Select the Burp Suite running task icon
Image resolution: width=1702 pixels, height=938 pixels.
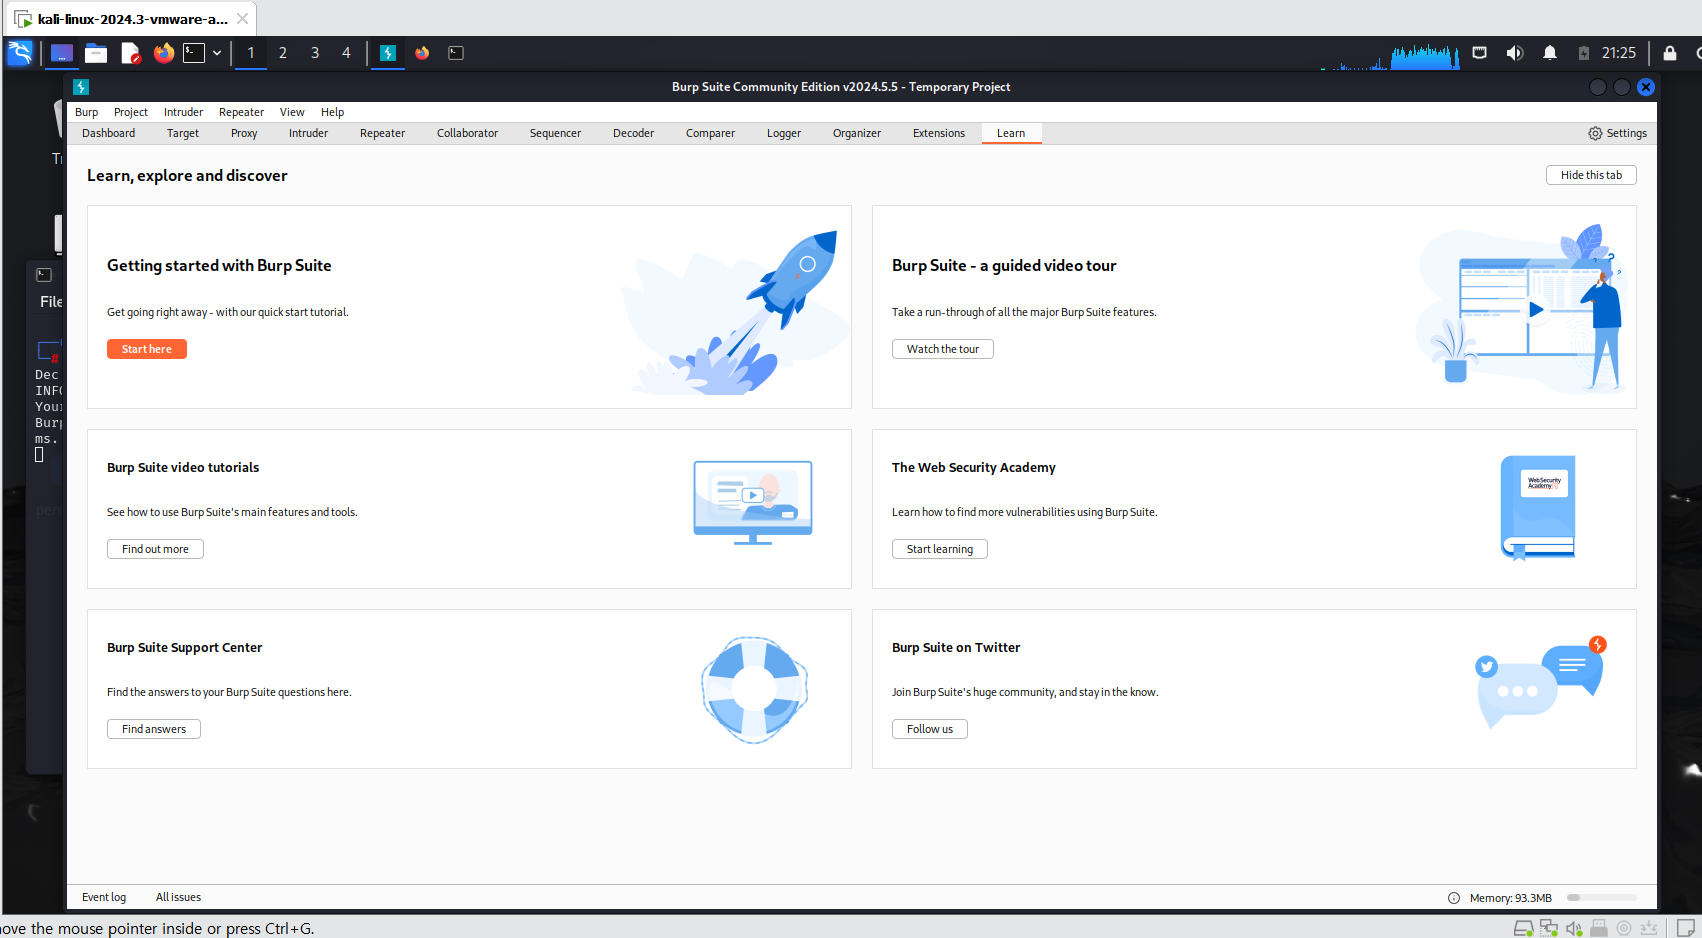388,53
